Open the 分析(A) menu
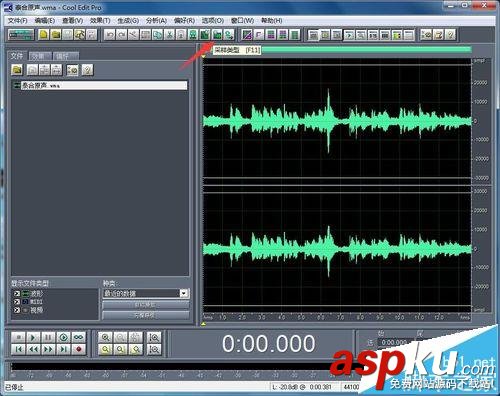This screenshot has width=500, height=396. [x=156, y=21]
